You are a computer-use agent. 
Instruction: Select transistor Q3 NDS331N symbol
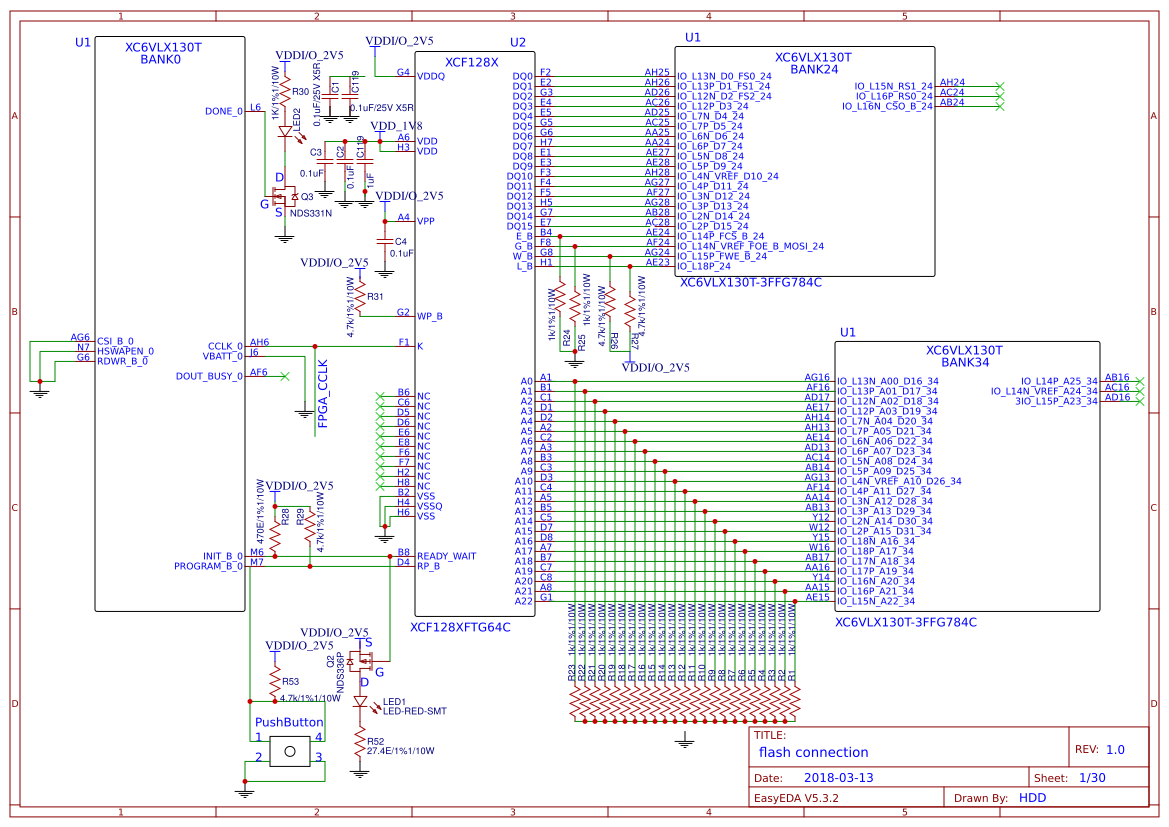point(285,197)
